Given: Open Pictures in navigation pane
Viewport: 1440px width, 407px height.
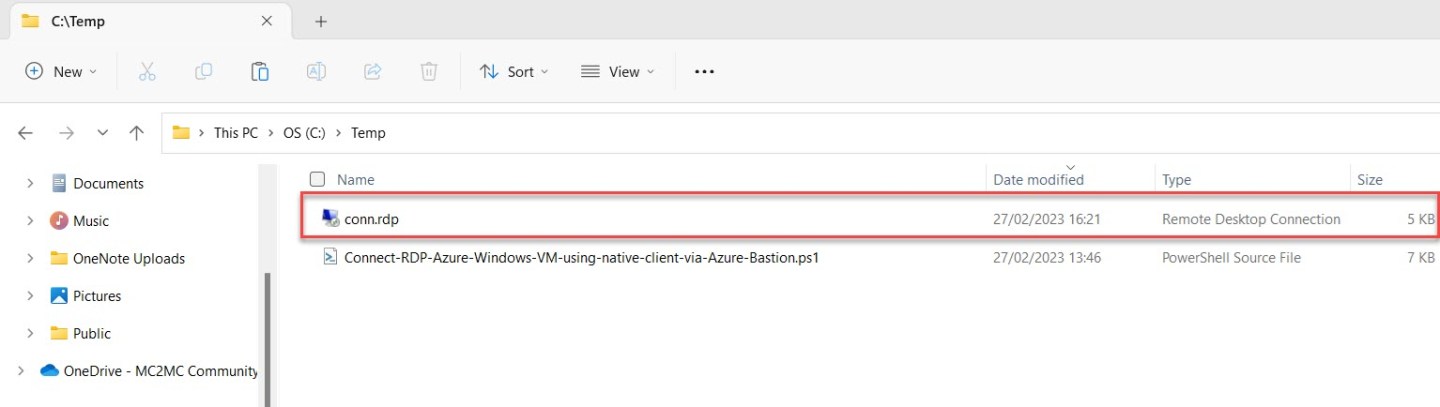Looking at the screenshot, I should pyautogui.click(x=97, y=296).
